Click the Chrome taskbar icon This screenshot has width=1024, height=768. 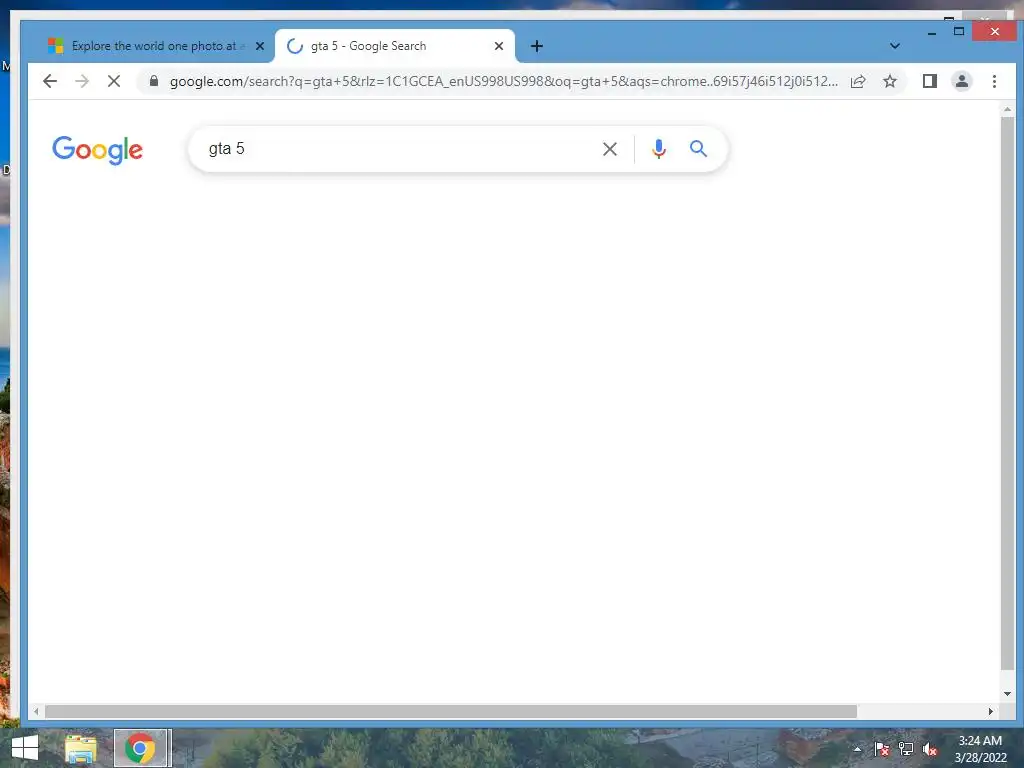[140, 748]
